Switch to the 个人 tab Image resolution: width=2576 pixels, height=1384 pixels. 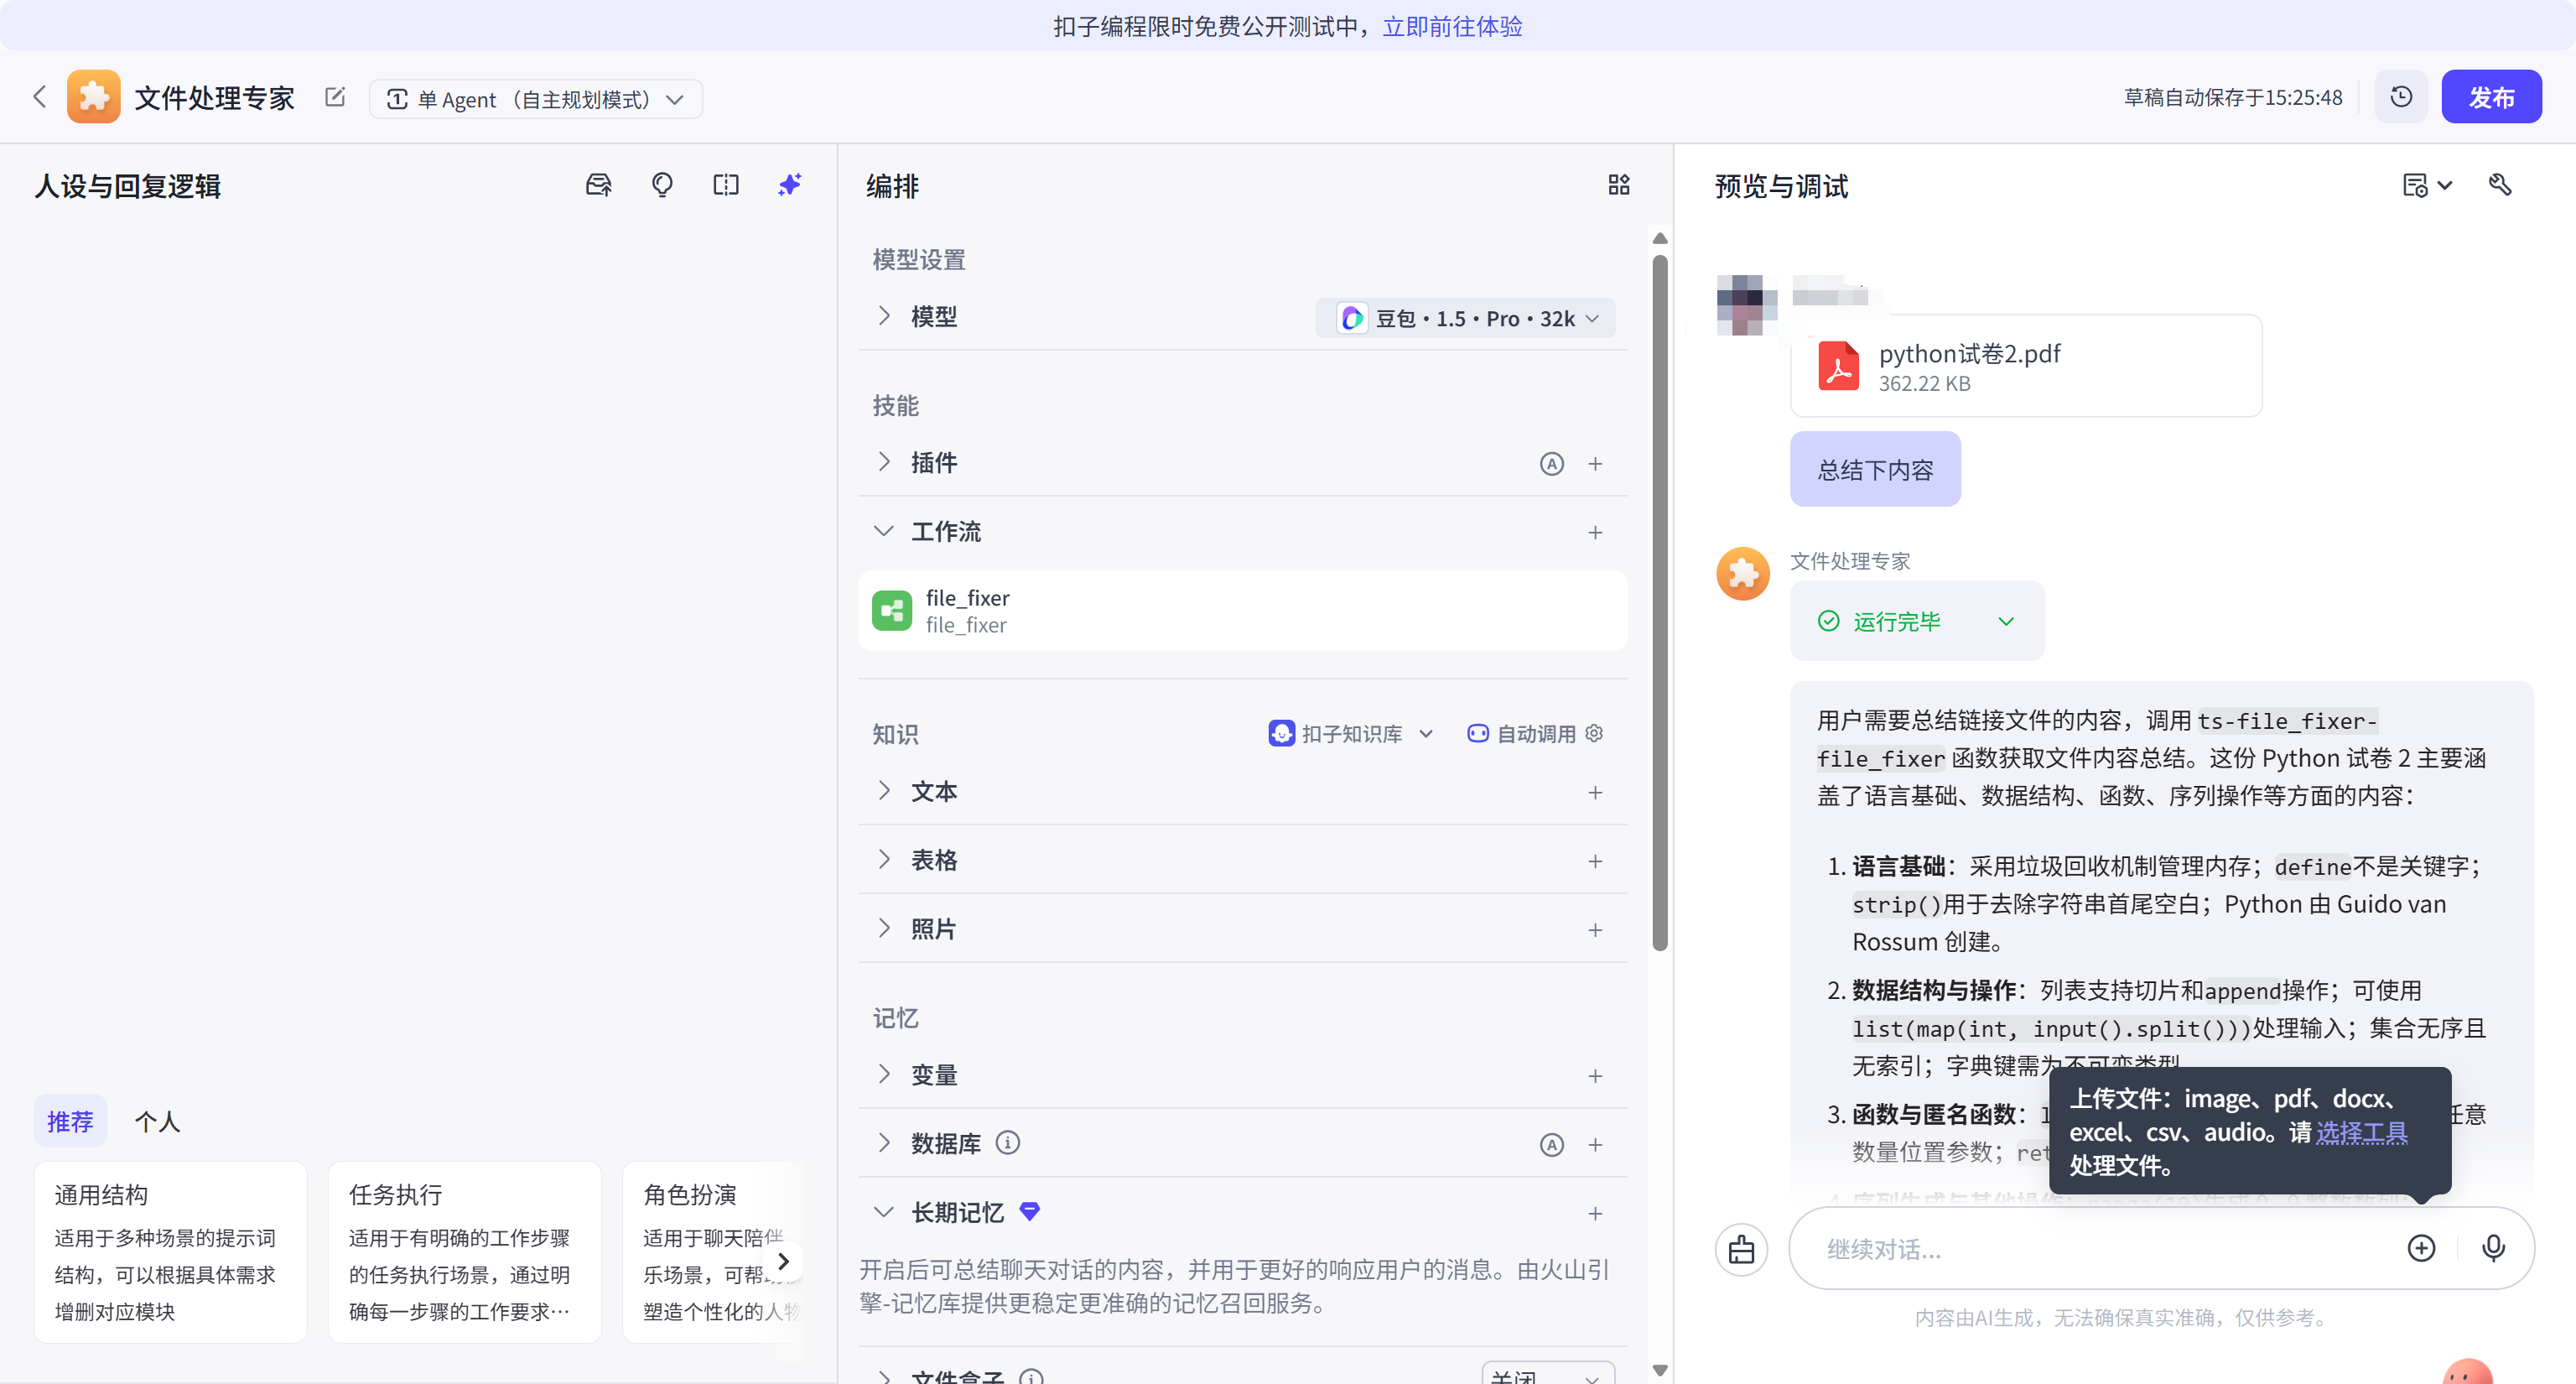pos(157,1122)
